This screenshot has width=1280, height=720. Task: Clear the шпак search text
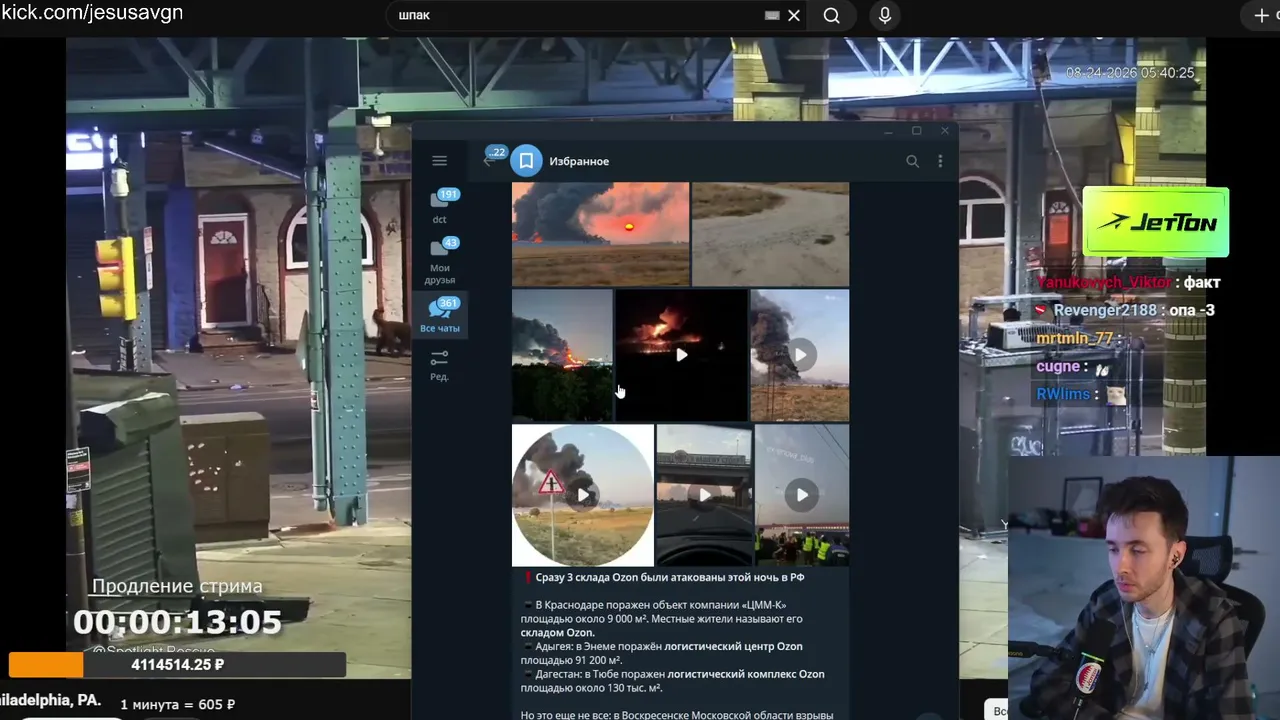click(794, 16)
